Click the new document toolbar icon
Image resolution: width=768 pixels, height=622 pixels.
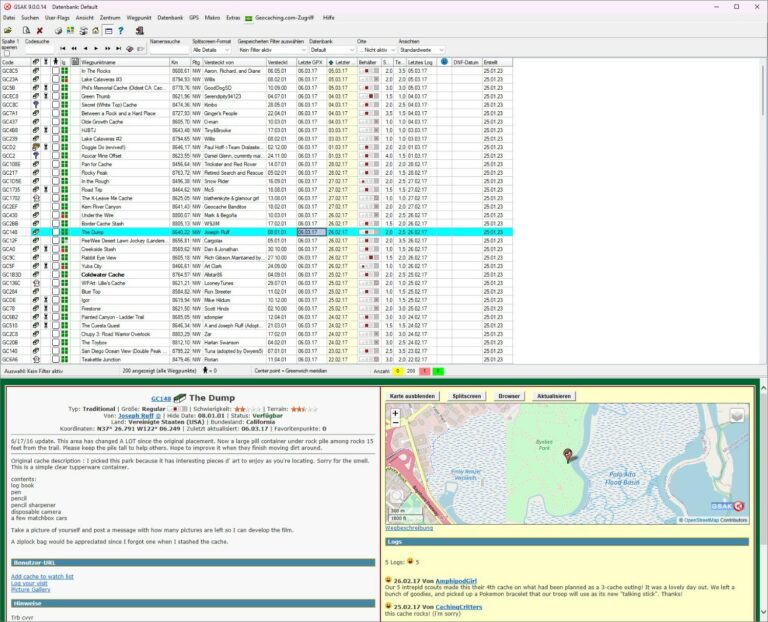coord(26,31)
